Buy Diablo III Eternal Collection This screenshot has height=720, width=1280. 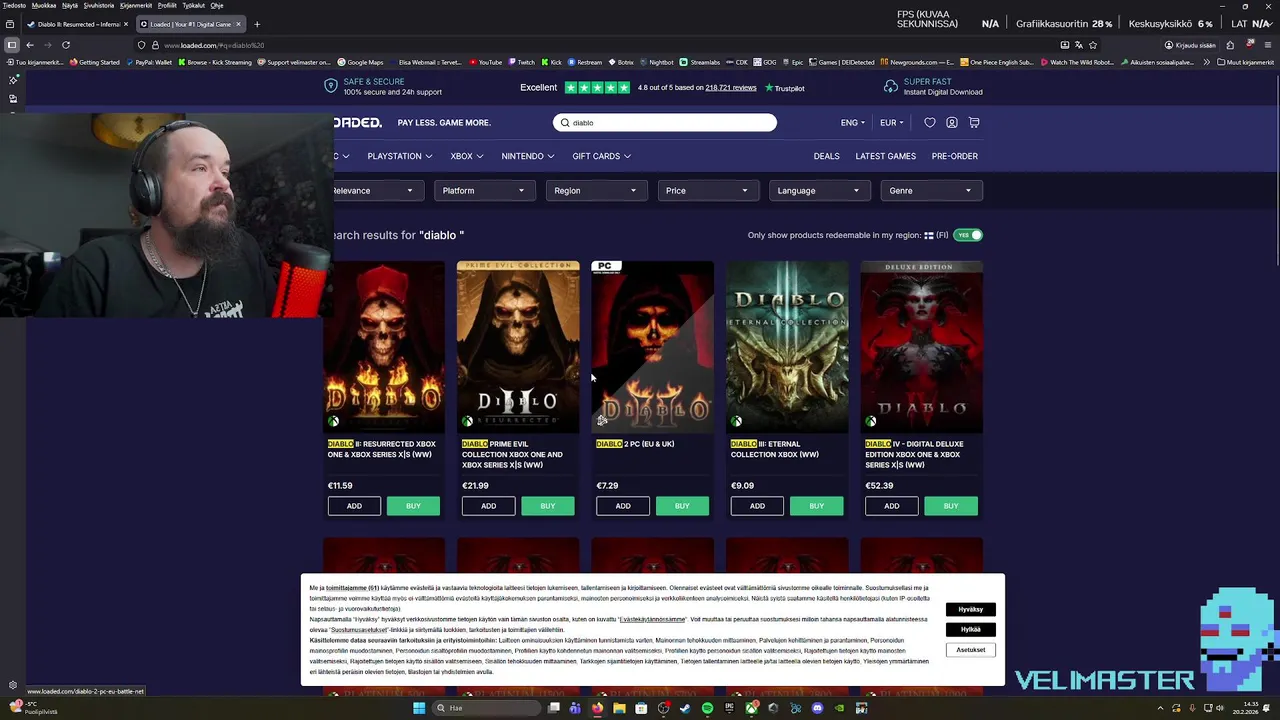(x=817, y=506)
